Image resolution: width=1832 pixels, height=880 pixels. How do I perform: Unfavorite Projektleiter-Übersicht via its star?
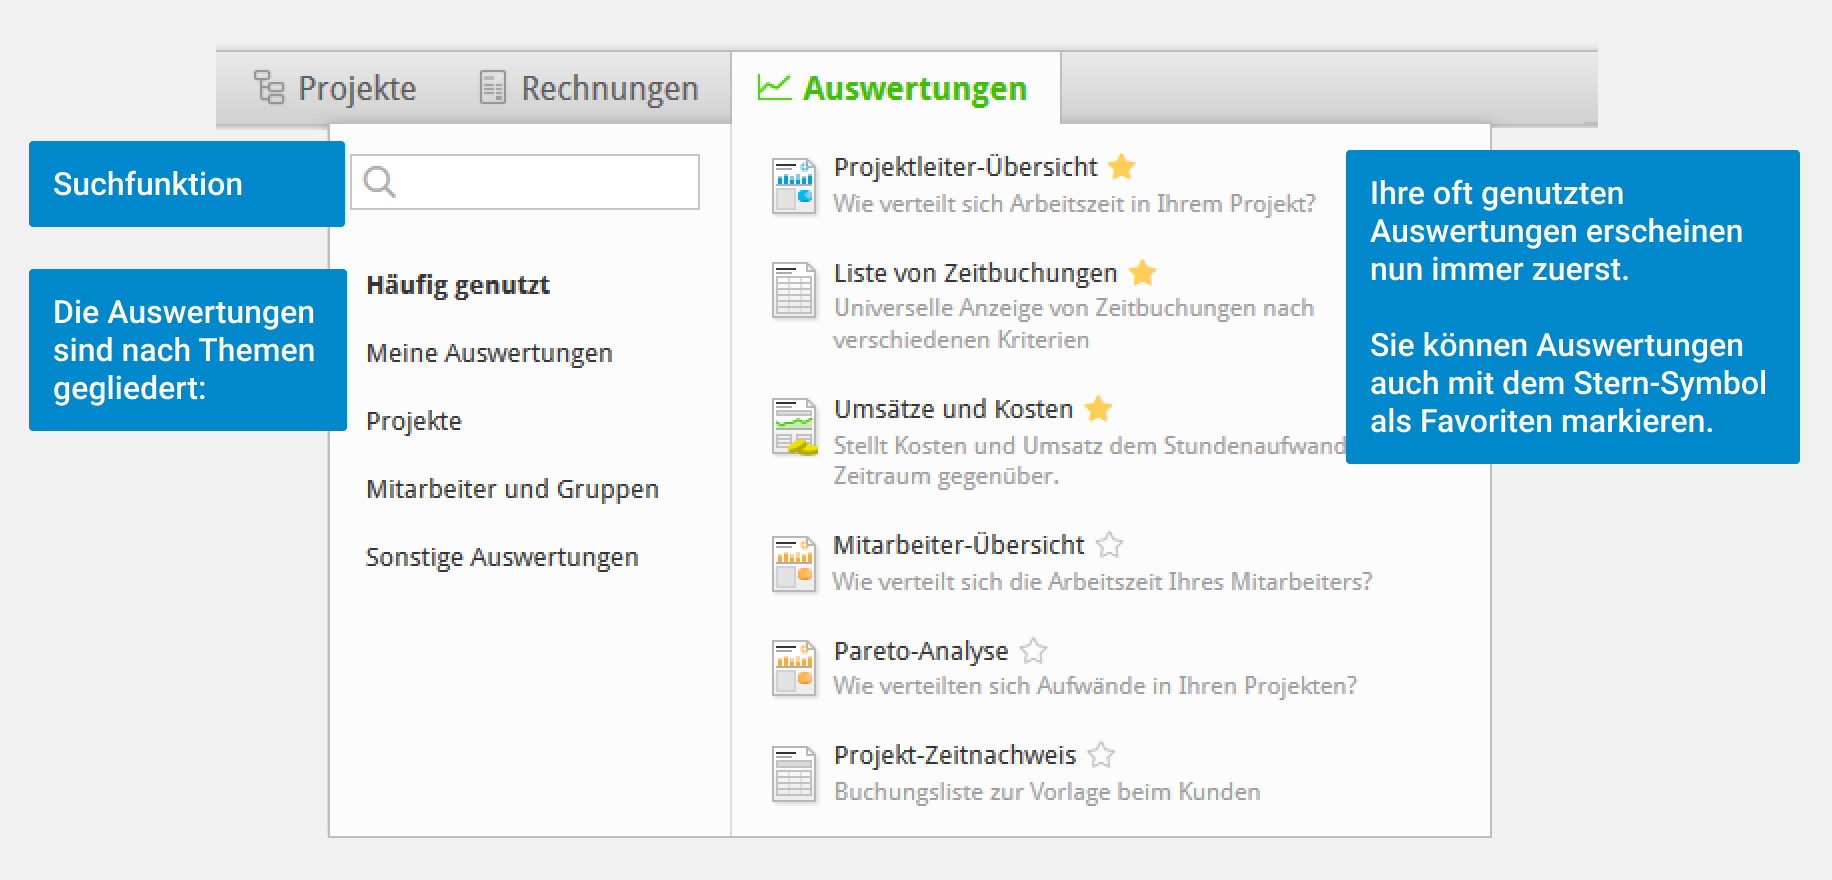pos(1122,166)
